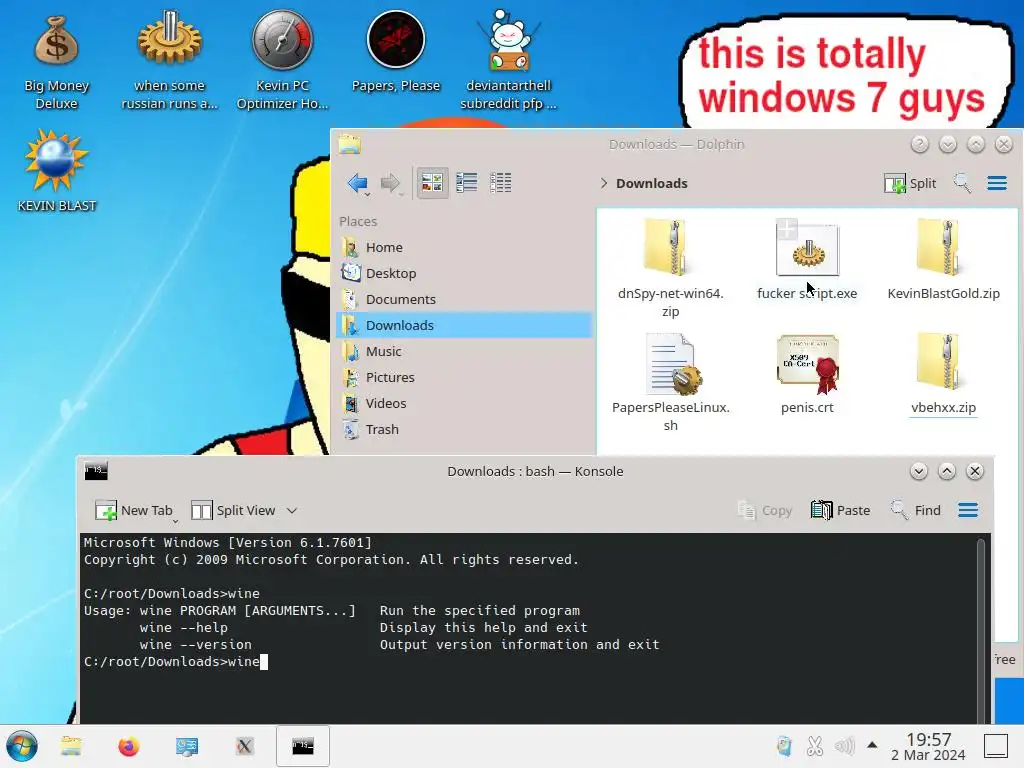Screen dimensions: 1024x768
Task: Expand hidden system tray icons arrow
Action: coord(872,744)
